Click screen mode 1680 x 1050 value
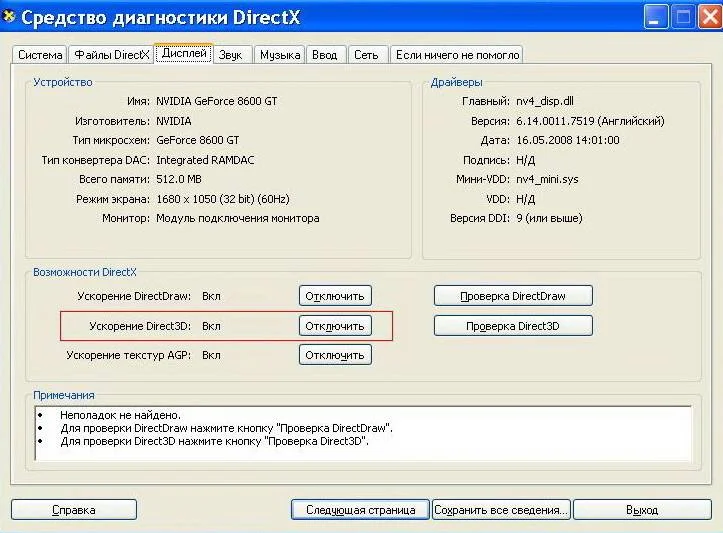This screenshot has width=723, height=533. (223, 199)
